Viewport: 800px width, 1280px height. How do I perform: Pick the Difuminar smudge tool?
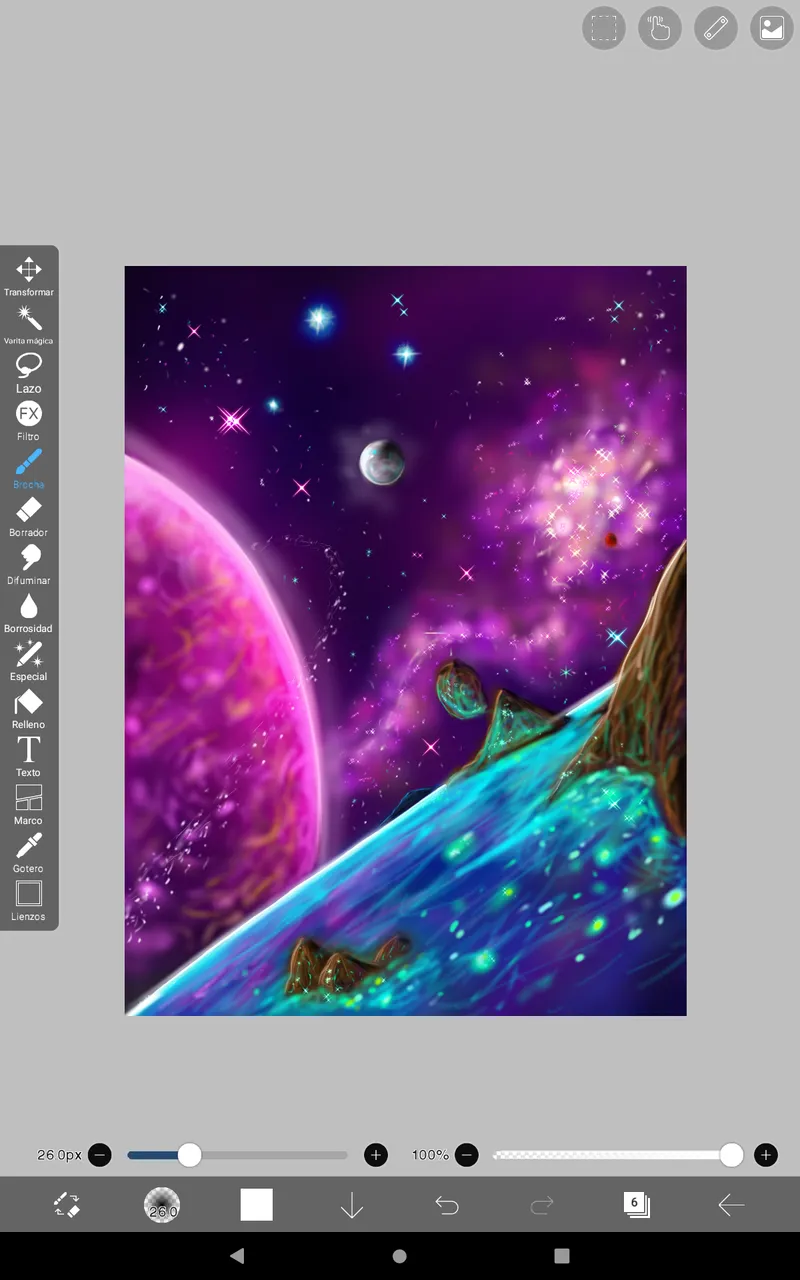(x=29, y=564)
